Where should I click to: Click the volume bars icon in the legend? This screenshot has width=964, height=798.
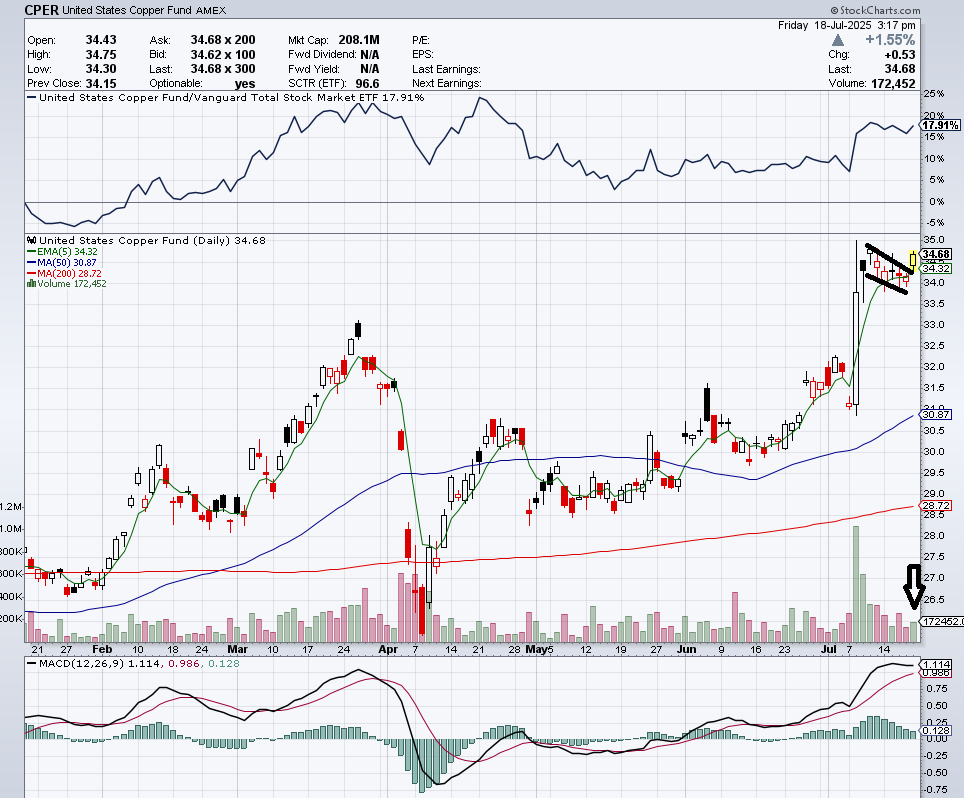[x=31, y=283]
